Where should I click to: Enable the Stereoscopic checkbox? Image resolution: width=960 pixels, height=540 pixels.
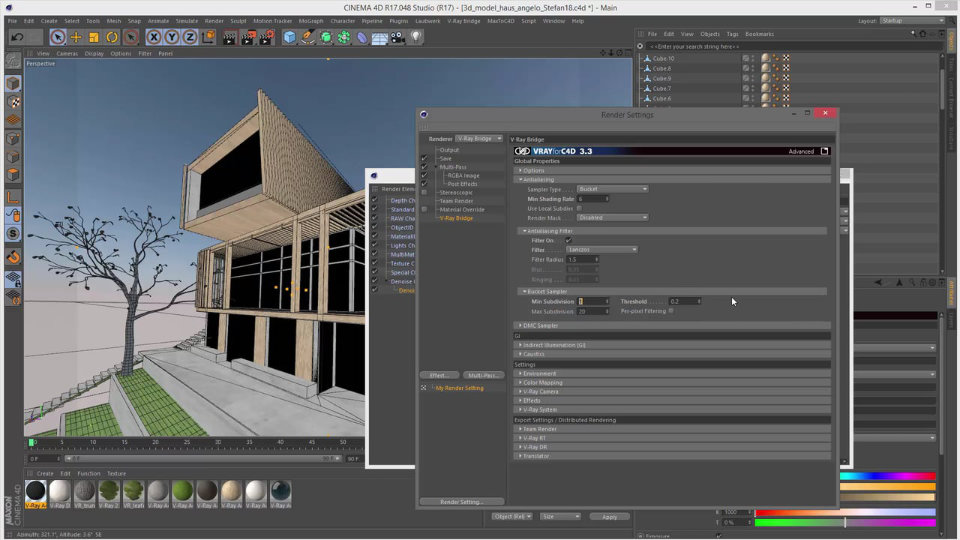[x=424, y=192]
